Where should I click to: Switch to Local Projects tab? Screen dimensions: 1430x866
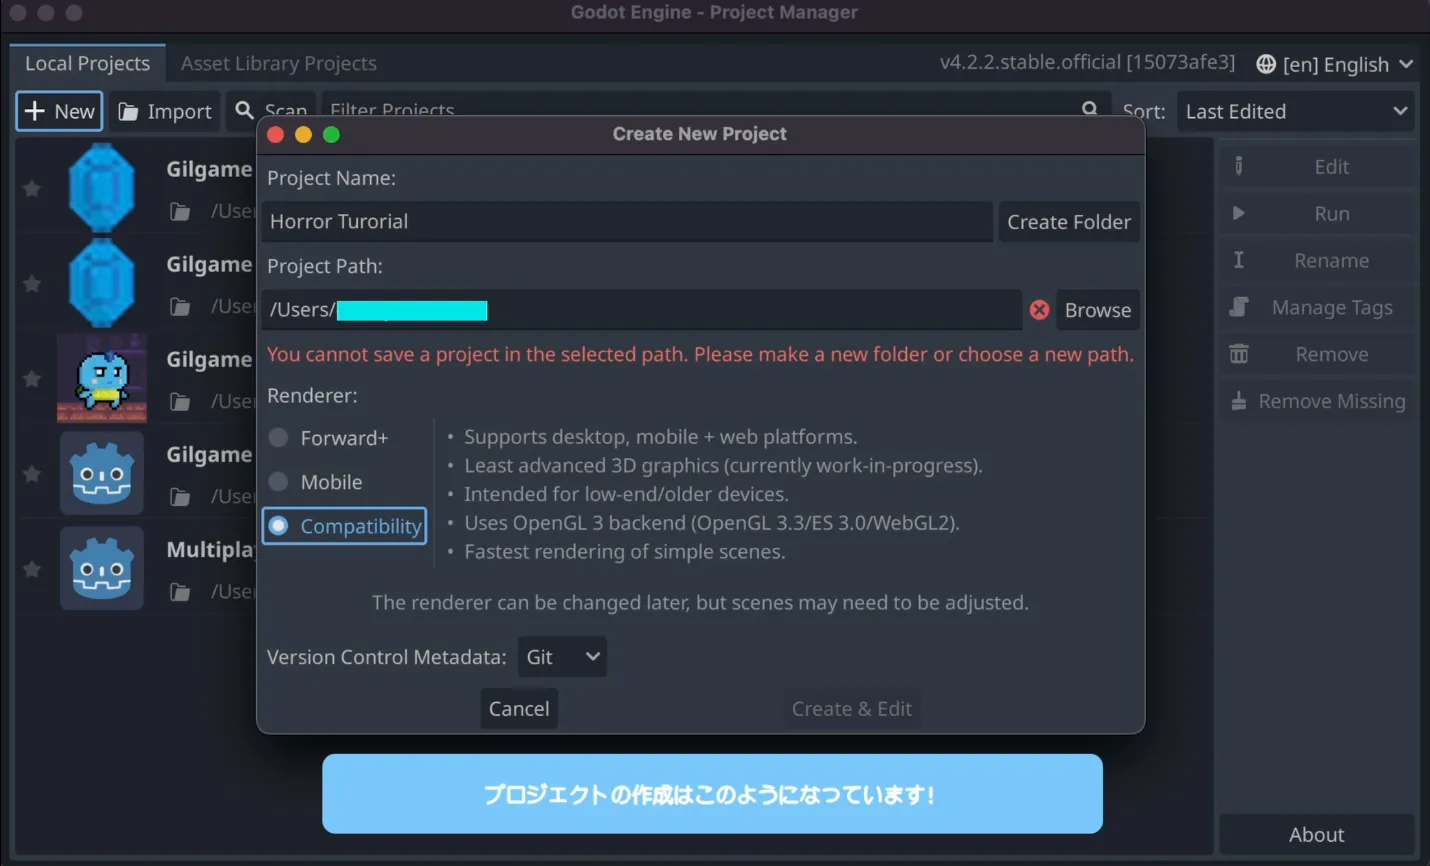click(87, 64)
